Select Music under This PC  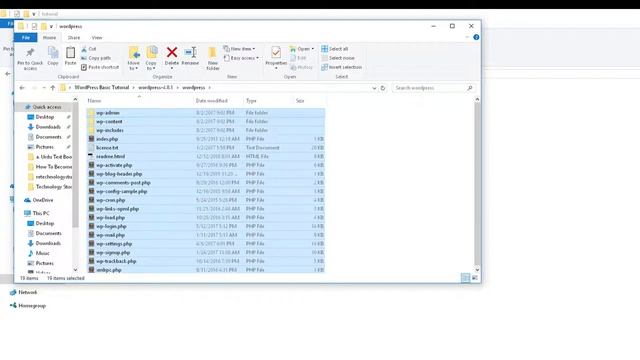tap(42, 253)
